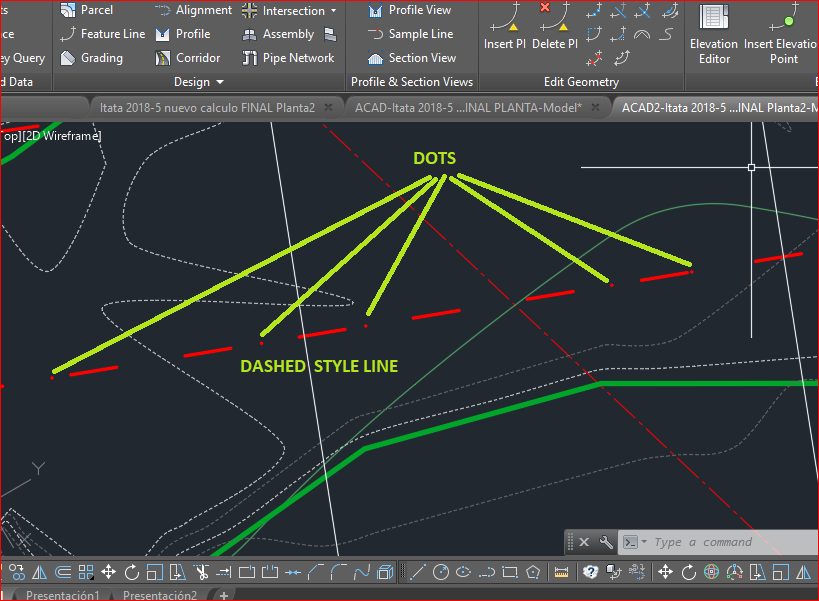The width and height of the screenshot is (819, 601).
Task: Activate the Pan tool near bottom right
Action: coord(668,571)
